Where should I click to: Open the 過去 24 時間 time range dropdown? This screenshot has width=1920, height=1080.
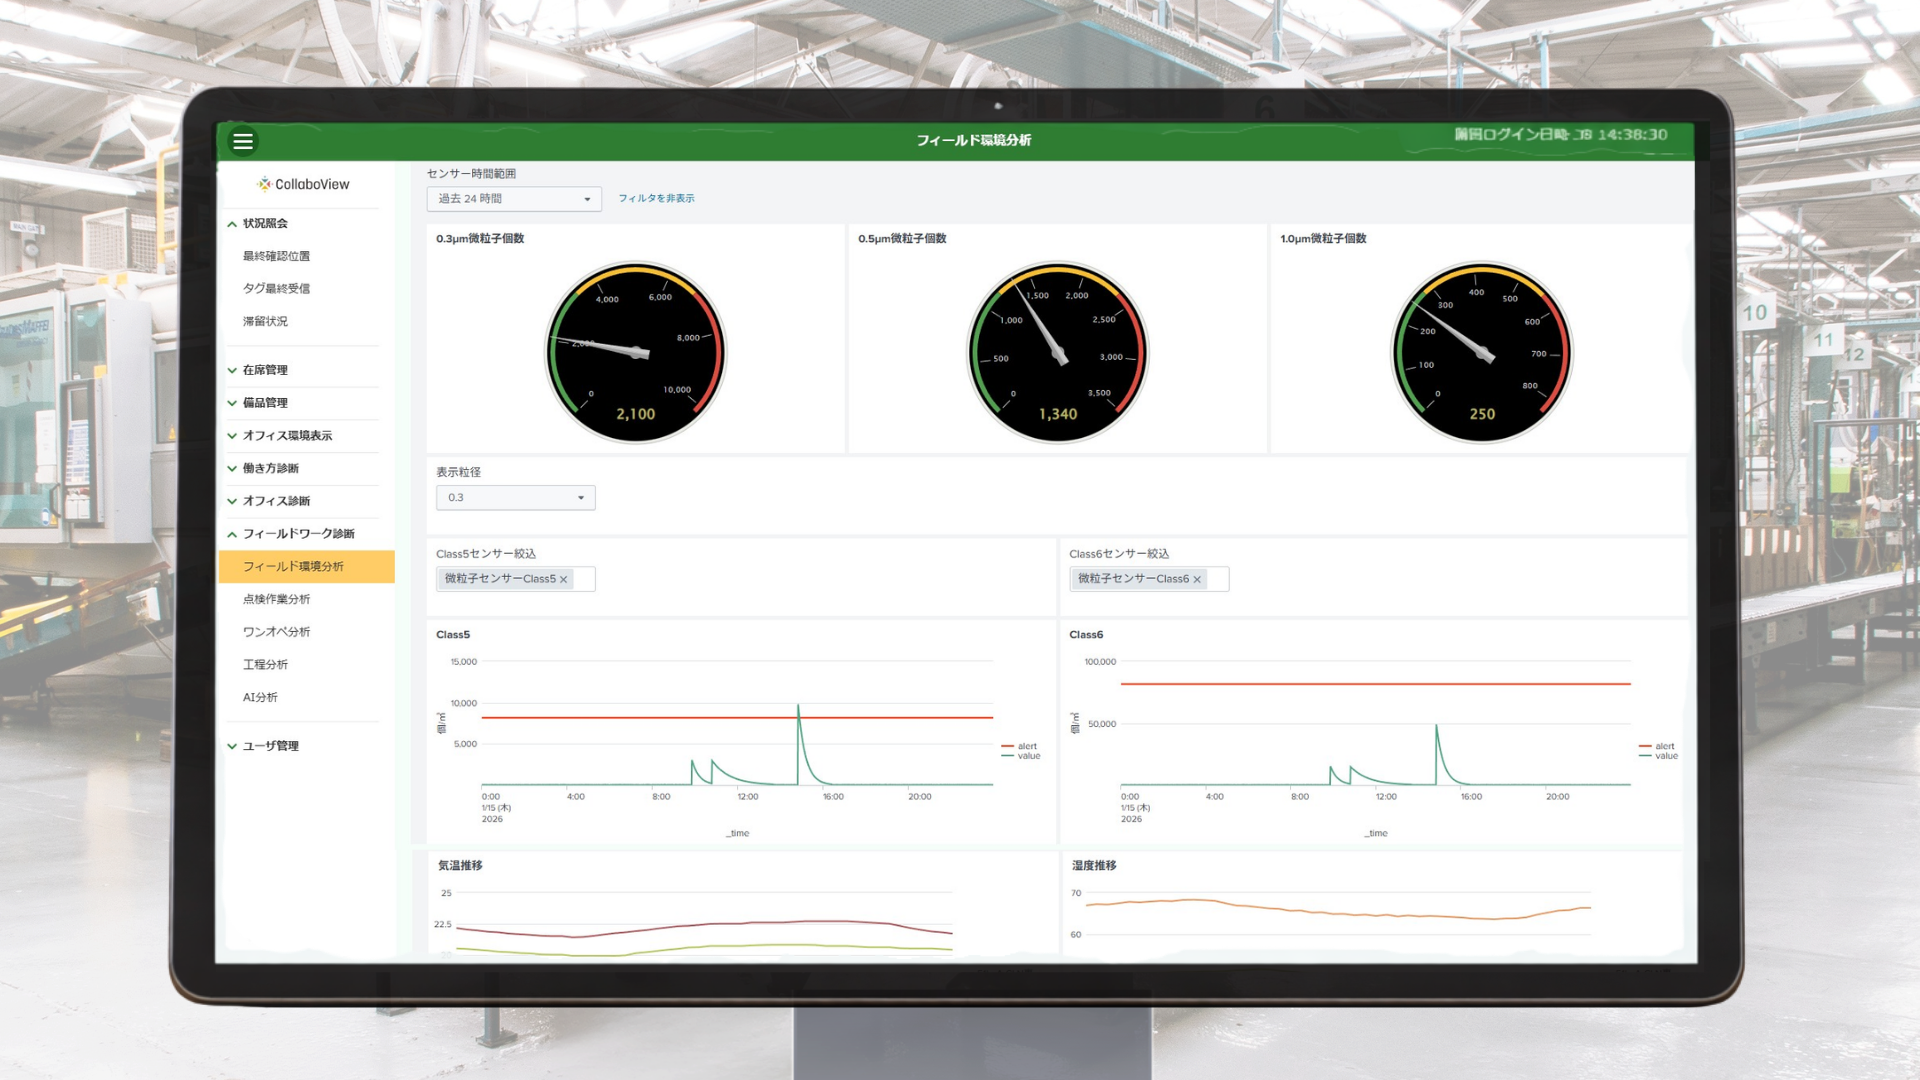[x=514, y=199]
